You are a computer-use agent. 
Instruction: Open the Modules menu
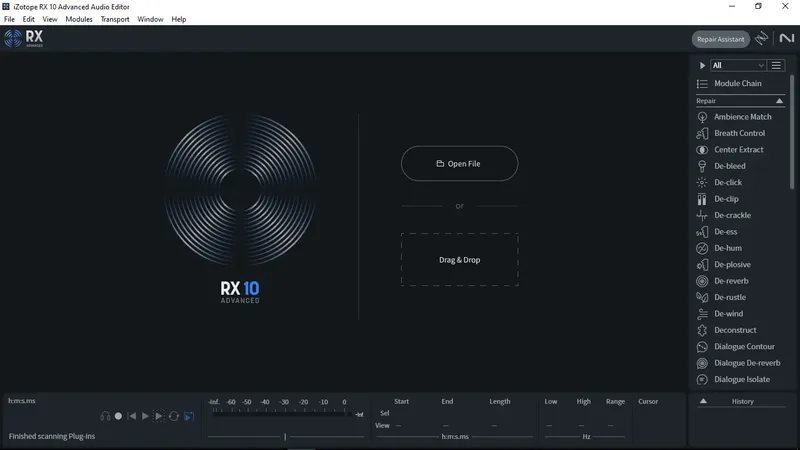tap(79, 19)
